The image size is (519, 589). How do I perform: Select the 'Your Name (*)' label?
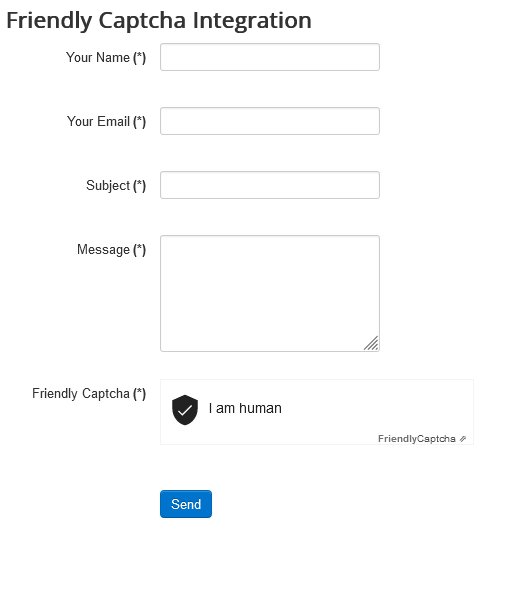(106, 57)
